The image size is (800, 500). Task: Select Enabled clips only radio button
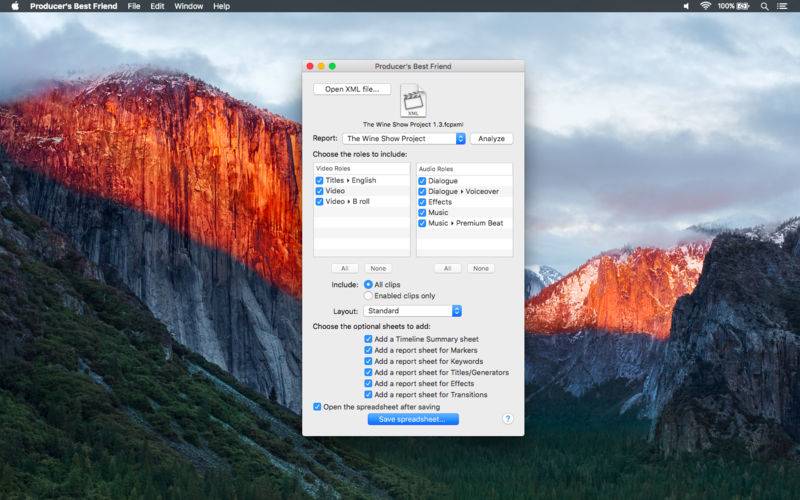click(x=368, y=295)
